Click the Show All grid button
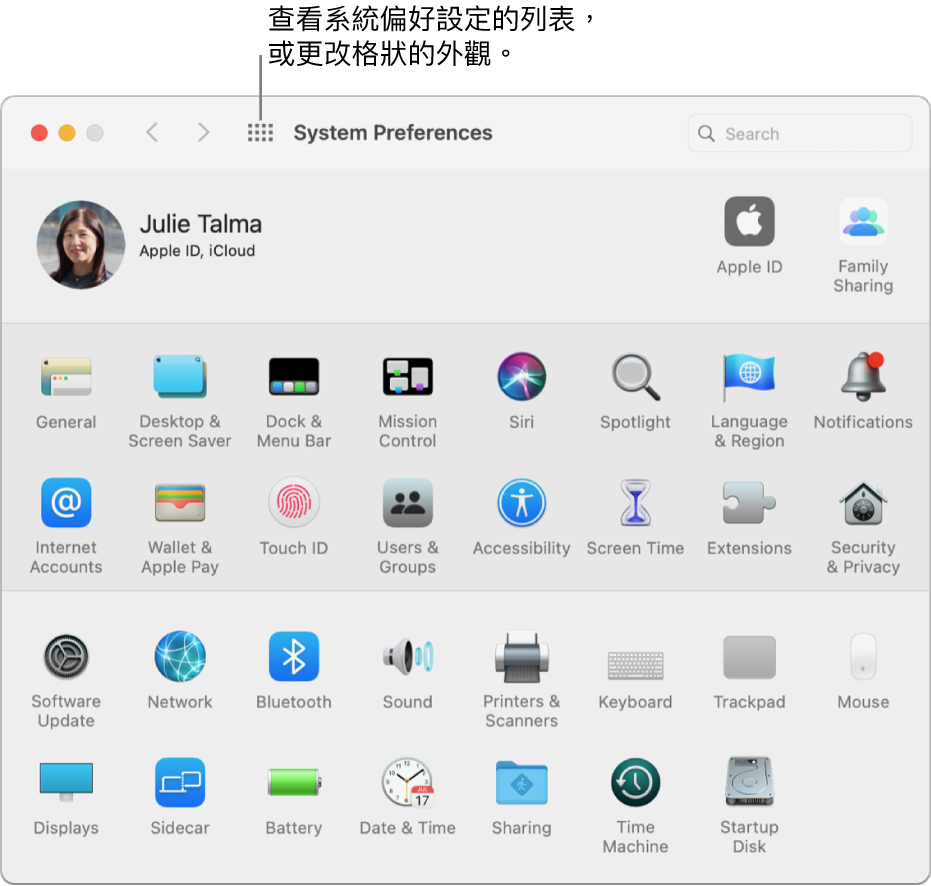Screen dimensions: 931x886 [x=260, y=132]
